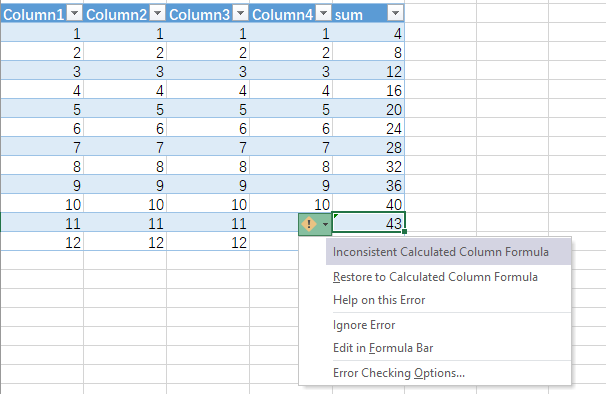Select the Column1 cell with value 5
The height and width of the screenshot is (394, 606).
coord(42,109)
